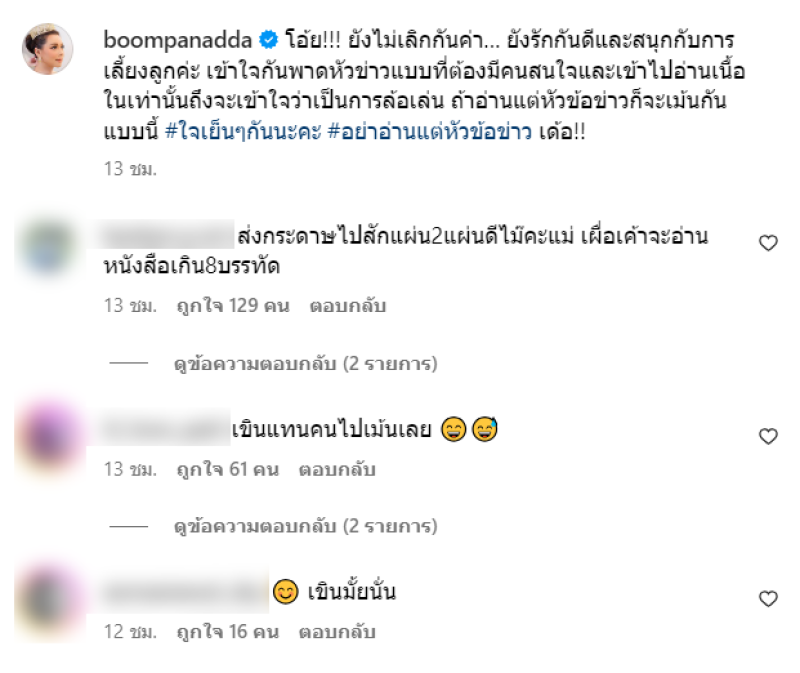The width and height of the screenshot is (800, 673).
Task: Like the third comment, posted 12 ชม. ago
Action: click(768, 599)
